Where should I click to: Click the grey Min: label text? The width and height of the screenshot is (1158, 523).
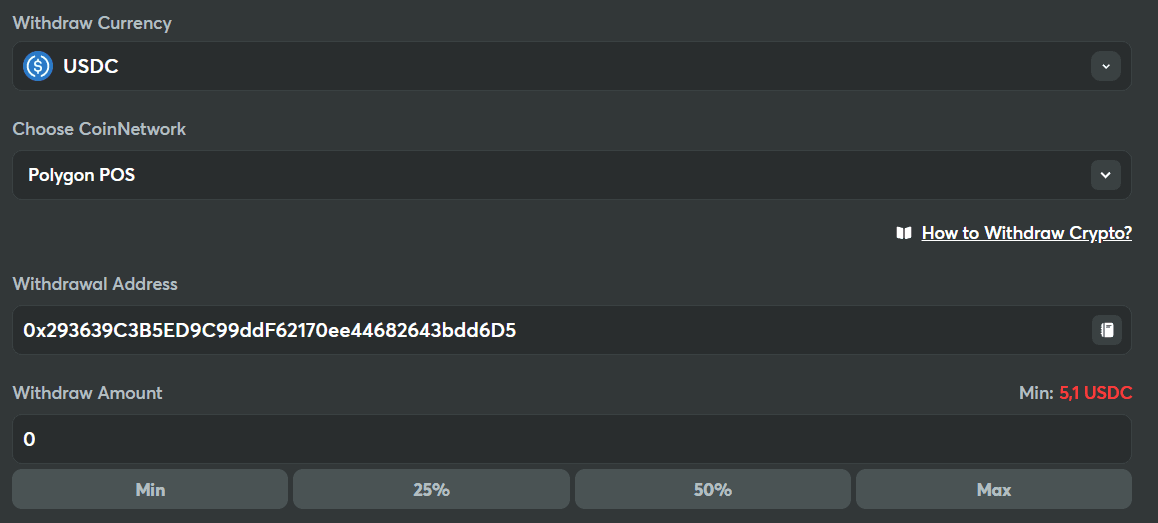pyautogui.click(x=1036, y=393)
